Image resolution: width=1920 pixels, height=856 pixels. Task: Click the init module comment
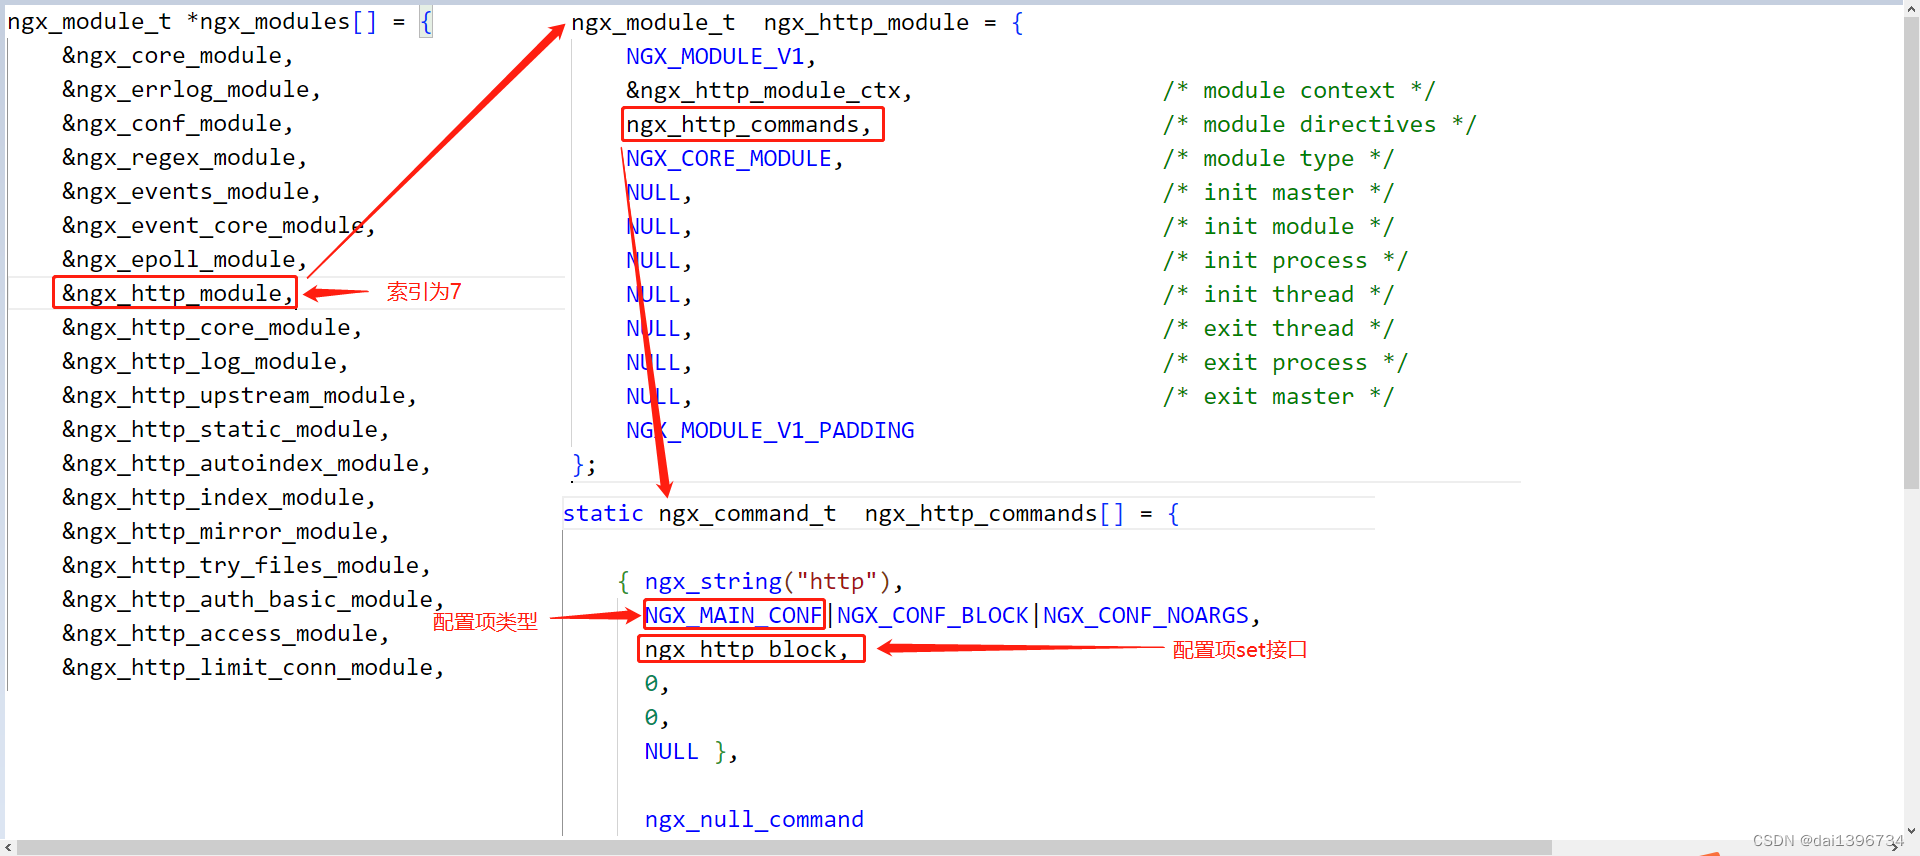[x=1278, y=226]
